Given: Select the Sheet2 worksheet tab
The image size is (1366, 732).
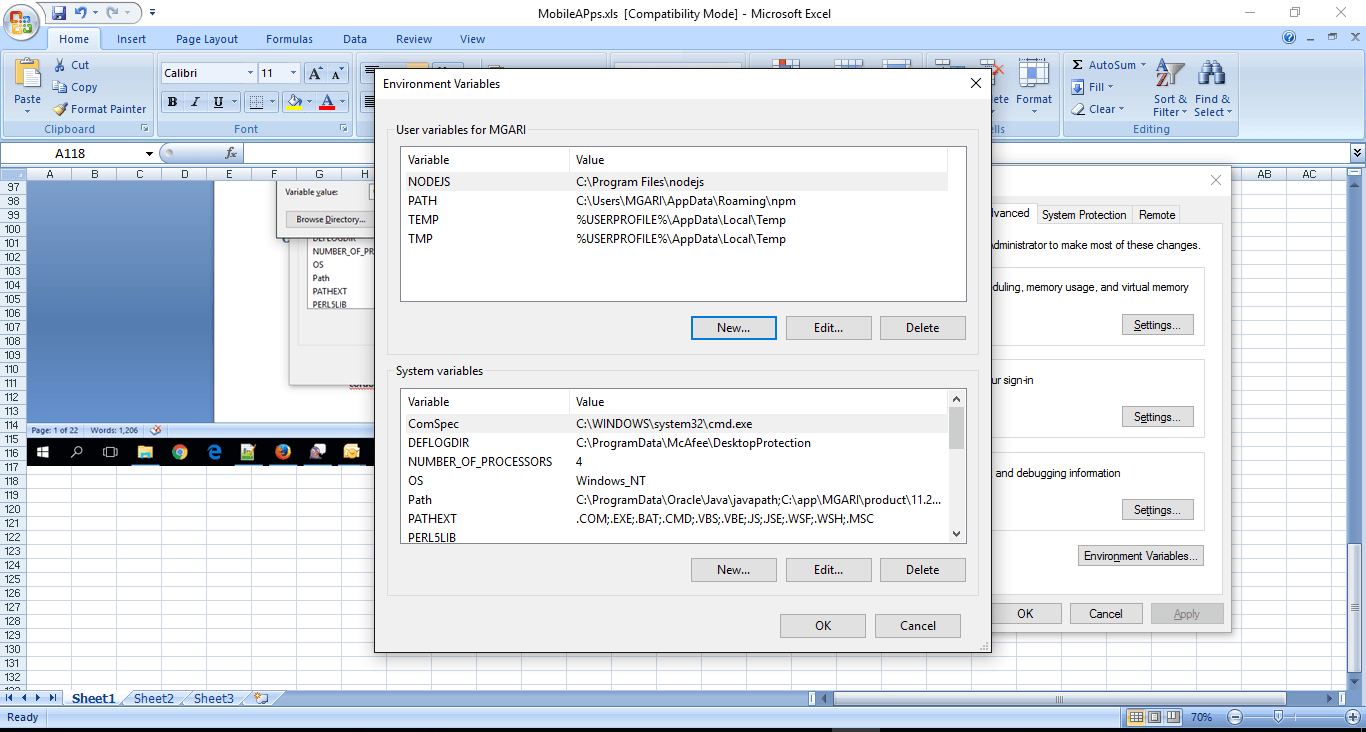Looking at the screenshot, I should [154, 698].
